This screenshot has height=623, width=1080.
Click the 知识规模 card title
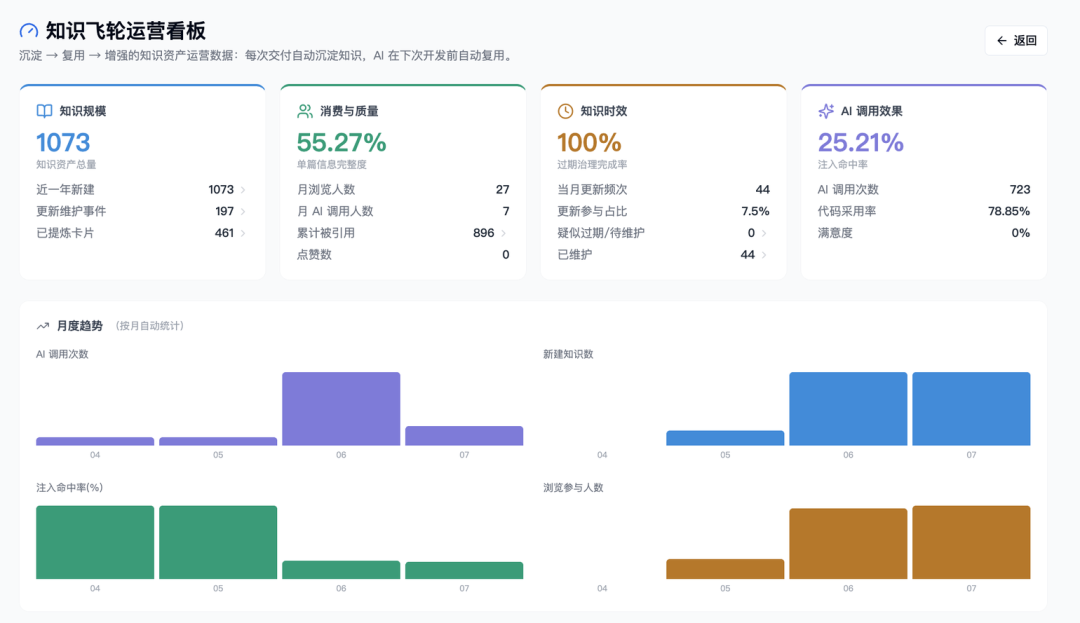[83, 111]
